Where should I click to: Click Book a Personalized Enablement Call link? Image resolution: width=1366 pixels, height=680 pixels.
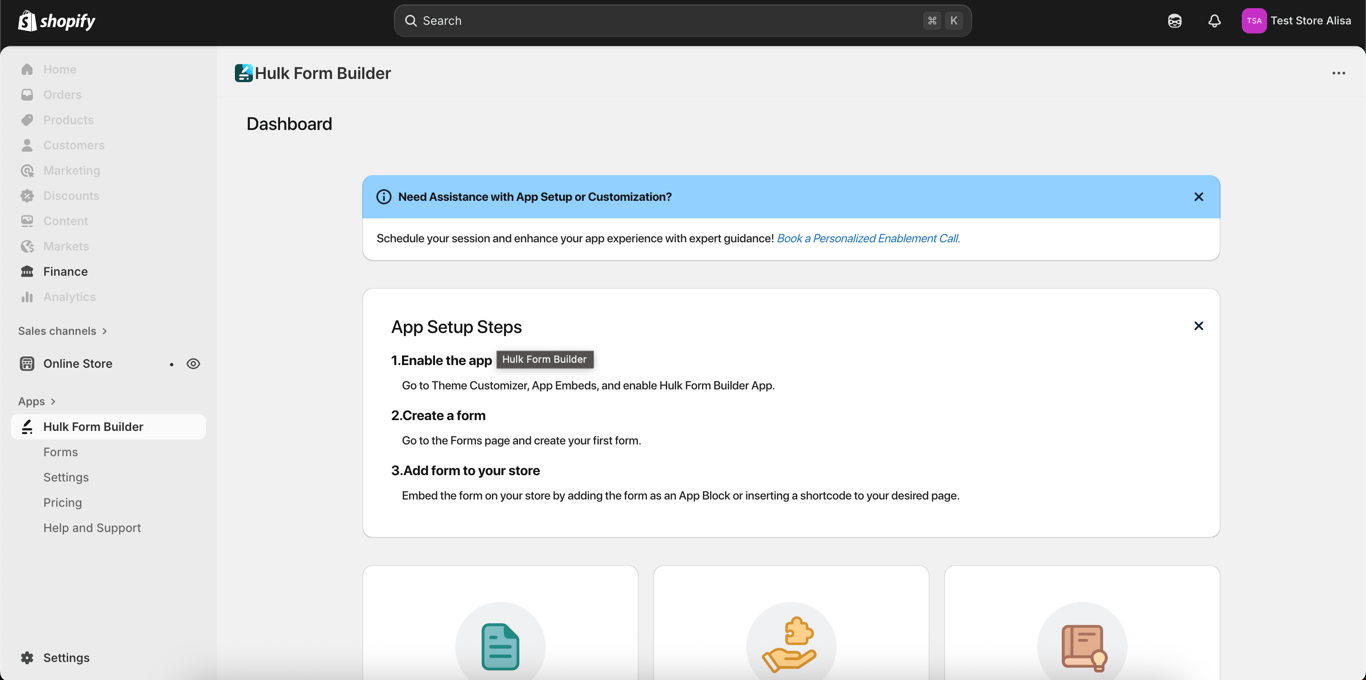coord(868,239)
